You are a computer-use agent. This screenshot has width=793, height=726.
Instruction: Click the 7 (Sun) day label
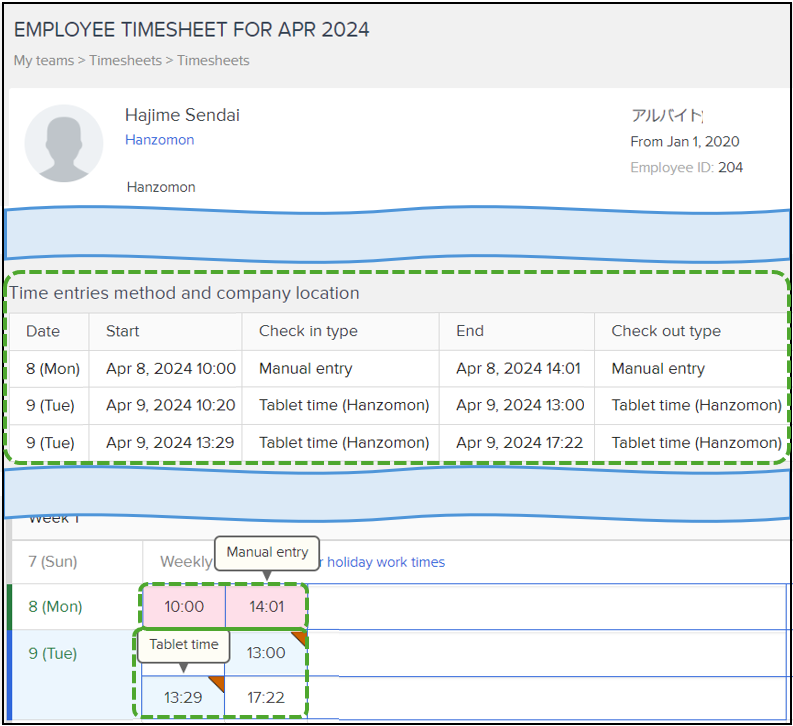[52, 562]
